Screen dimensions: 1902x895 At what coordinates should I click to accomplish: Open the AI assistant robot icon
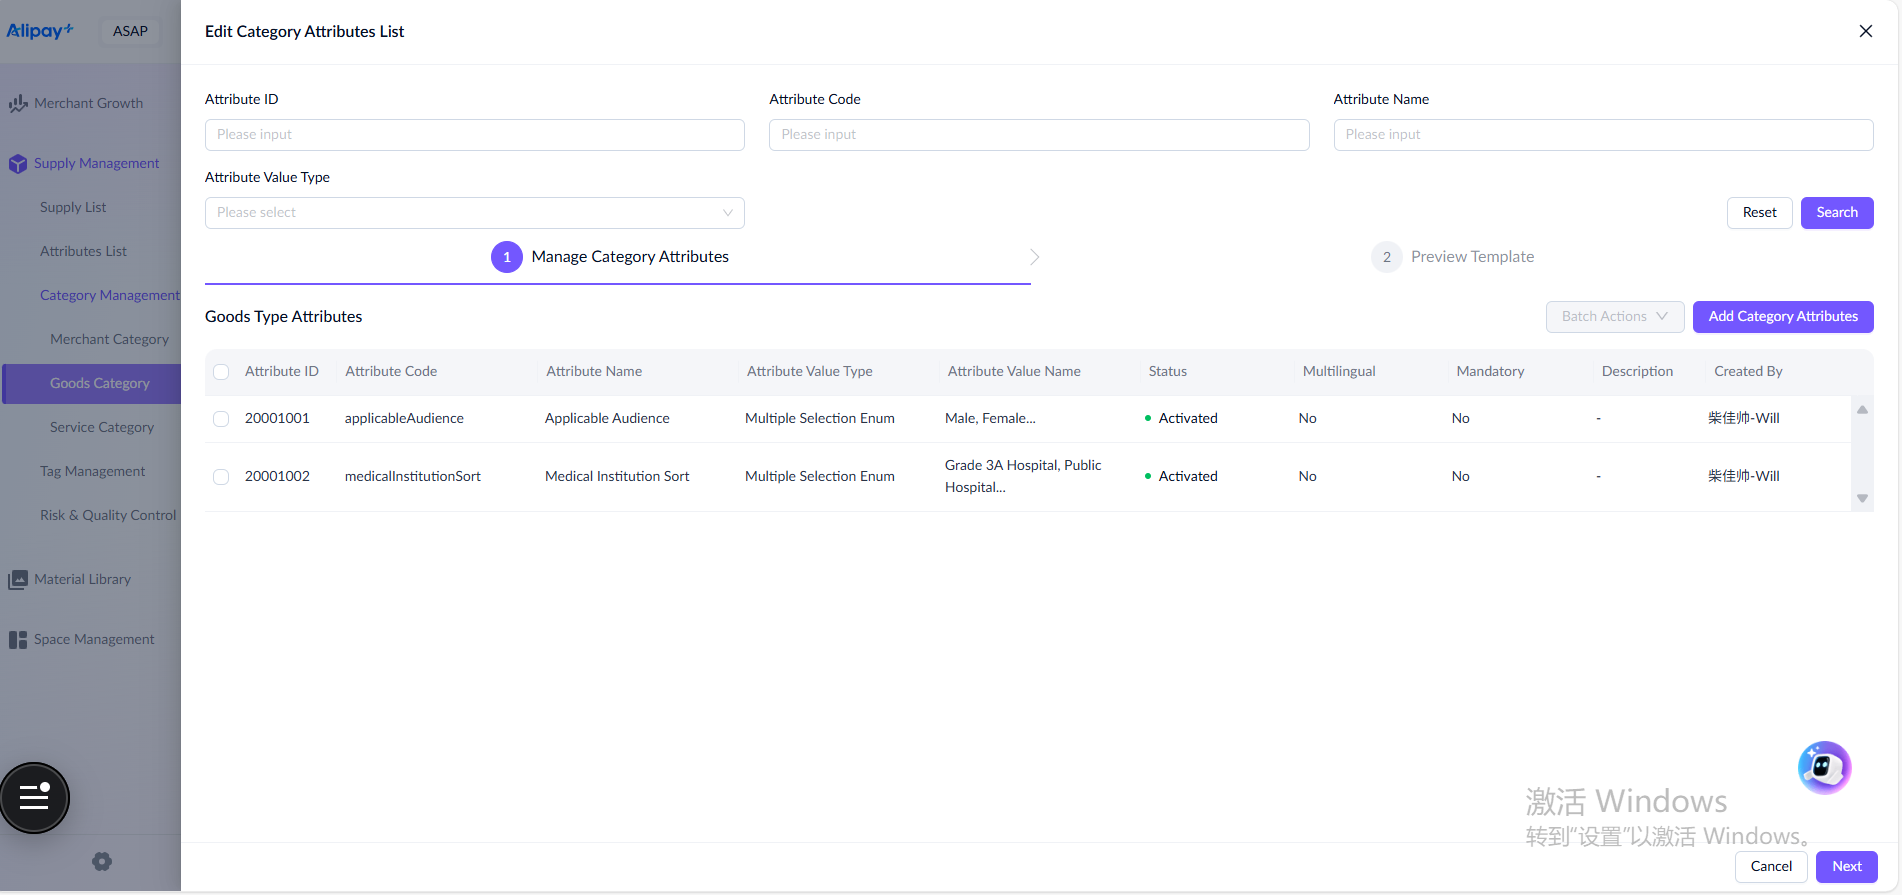click(x=1824, y=768)
